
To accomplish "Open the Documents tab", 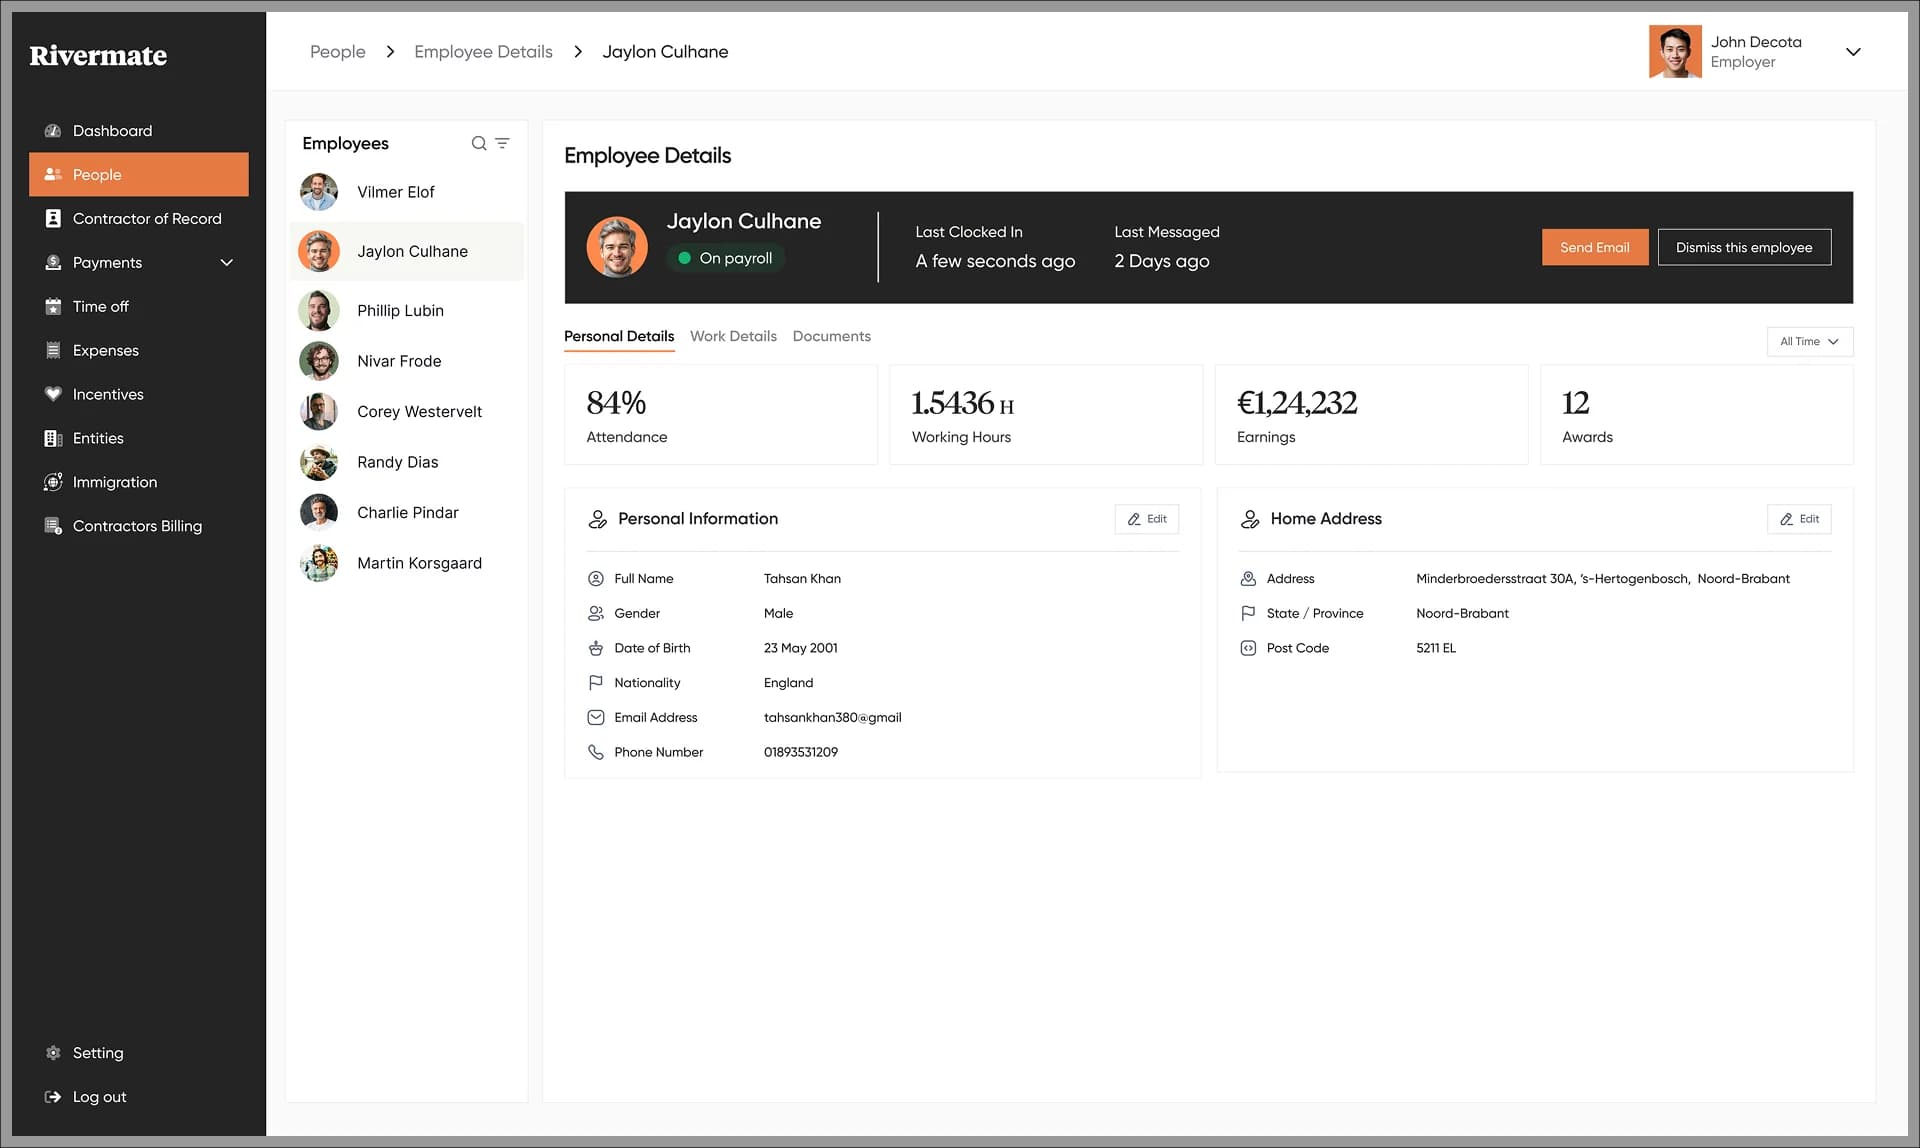I will [831, 336].
